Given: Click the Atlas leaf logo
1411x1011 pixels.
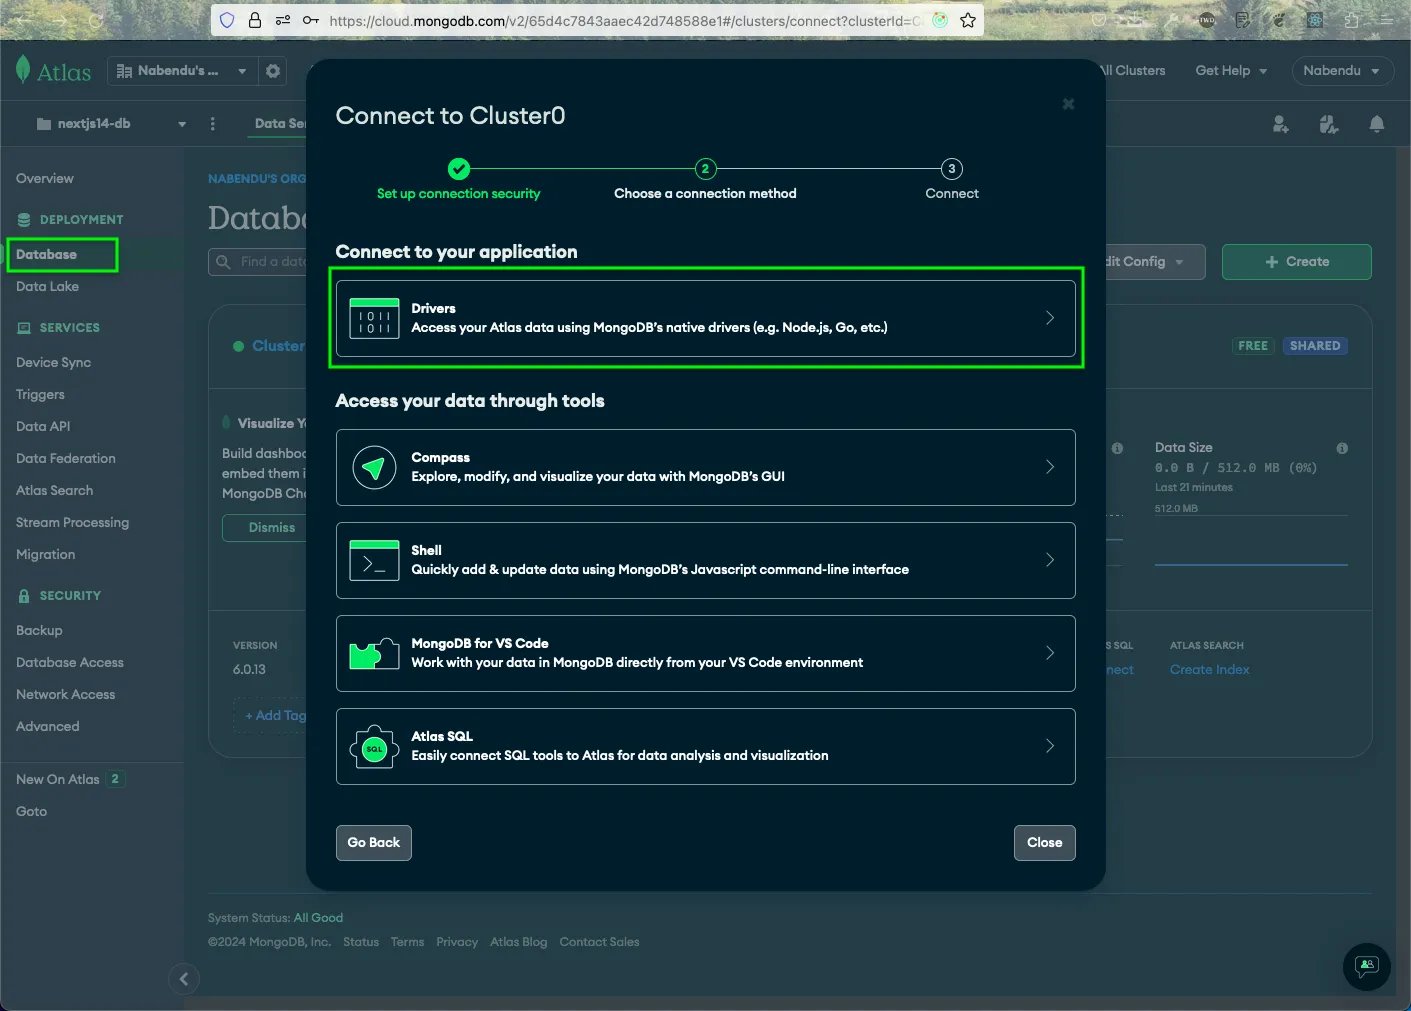Looking at the screenshot, I should (x=23, y=70).
